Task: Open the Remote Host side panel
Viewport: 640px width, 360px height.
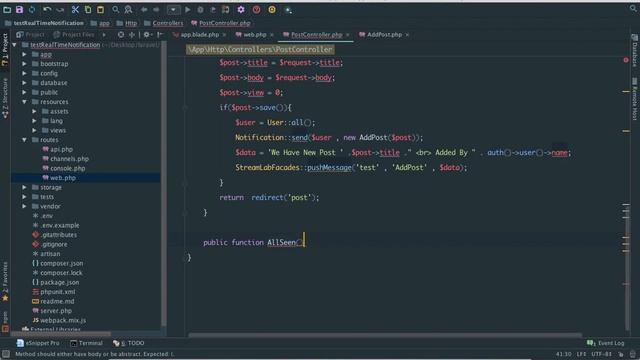Action: [635, 99]
